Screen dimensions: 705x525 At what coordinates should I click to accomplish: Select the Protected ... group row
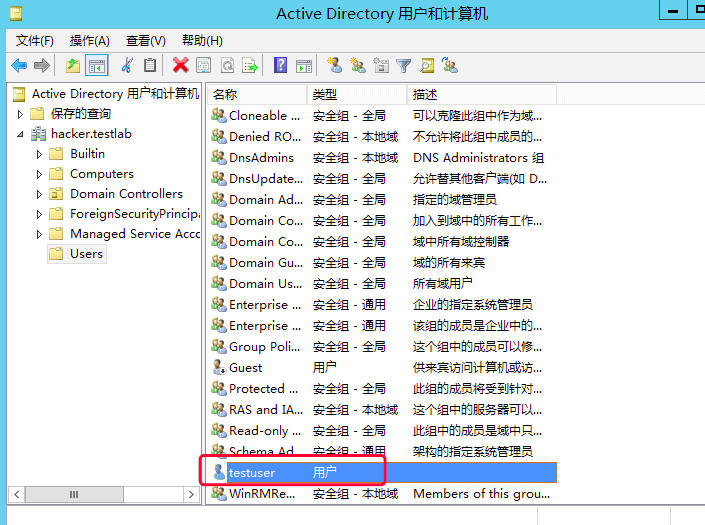pos(384,388)
